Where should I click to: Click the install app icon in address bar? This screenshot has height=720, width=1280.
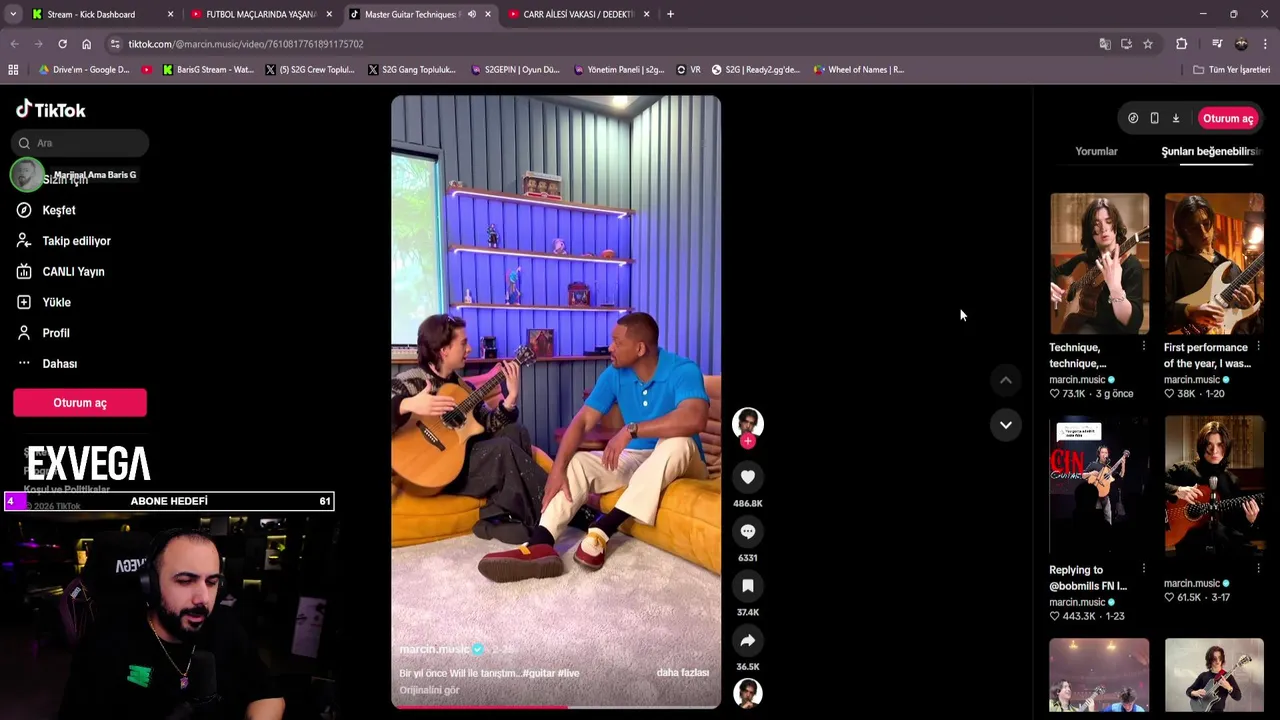coord(1126,44)
